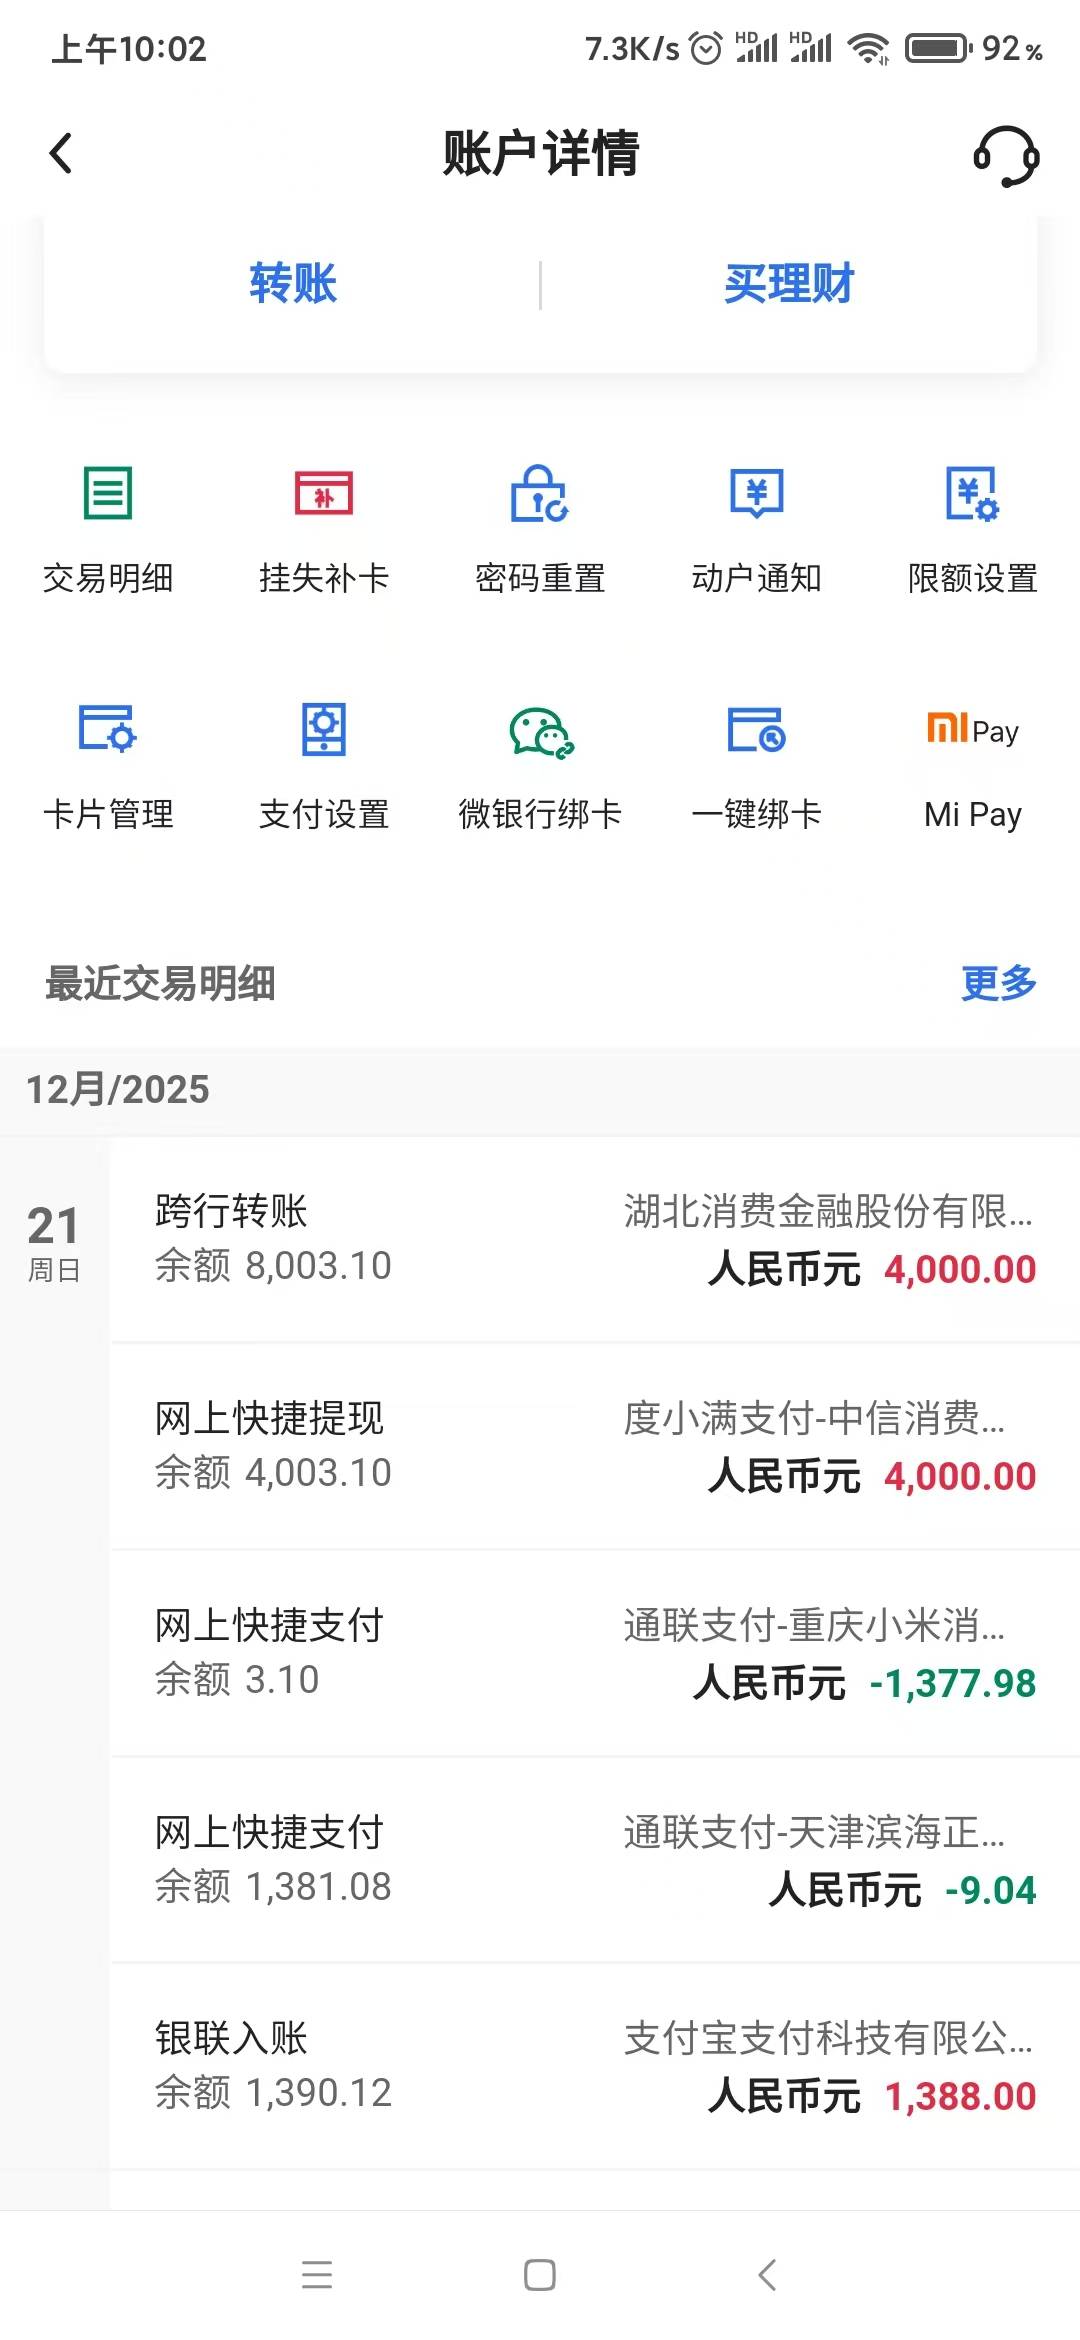Open the 跨行转账 4,000.00 transaction

[594, 1240]
